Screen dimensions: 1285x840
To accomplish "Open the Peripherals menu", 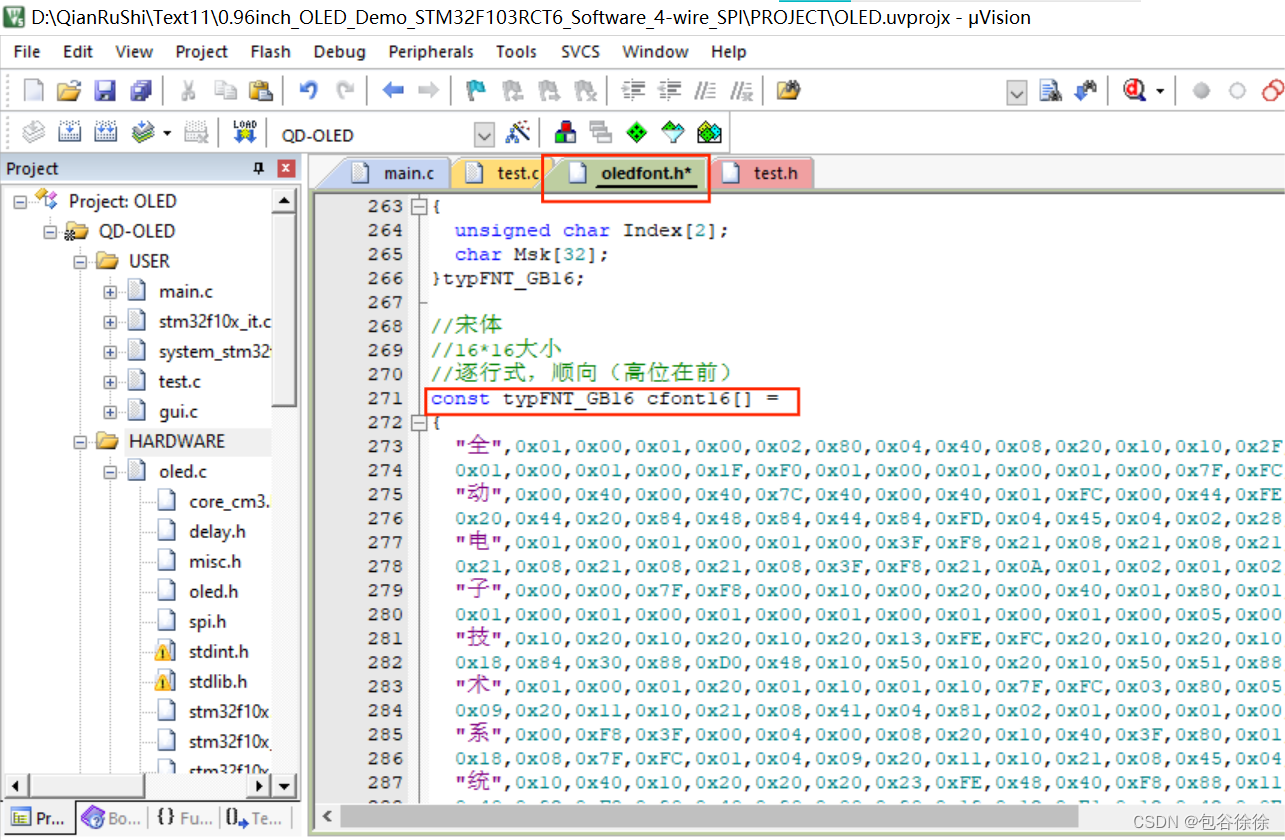I will (x=431, y=52).
